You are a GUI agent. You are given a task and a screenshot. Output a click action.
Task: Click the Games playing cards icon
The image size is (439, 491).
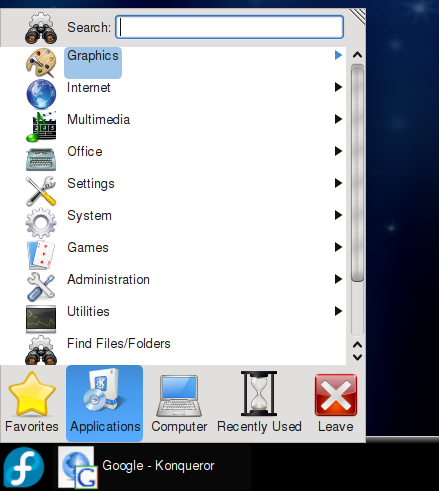tap(41, 255)
